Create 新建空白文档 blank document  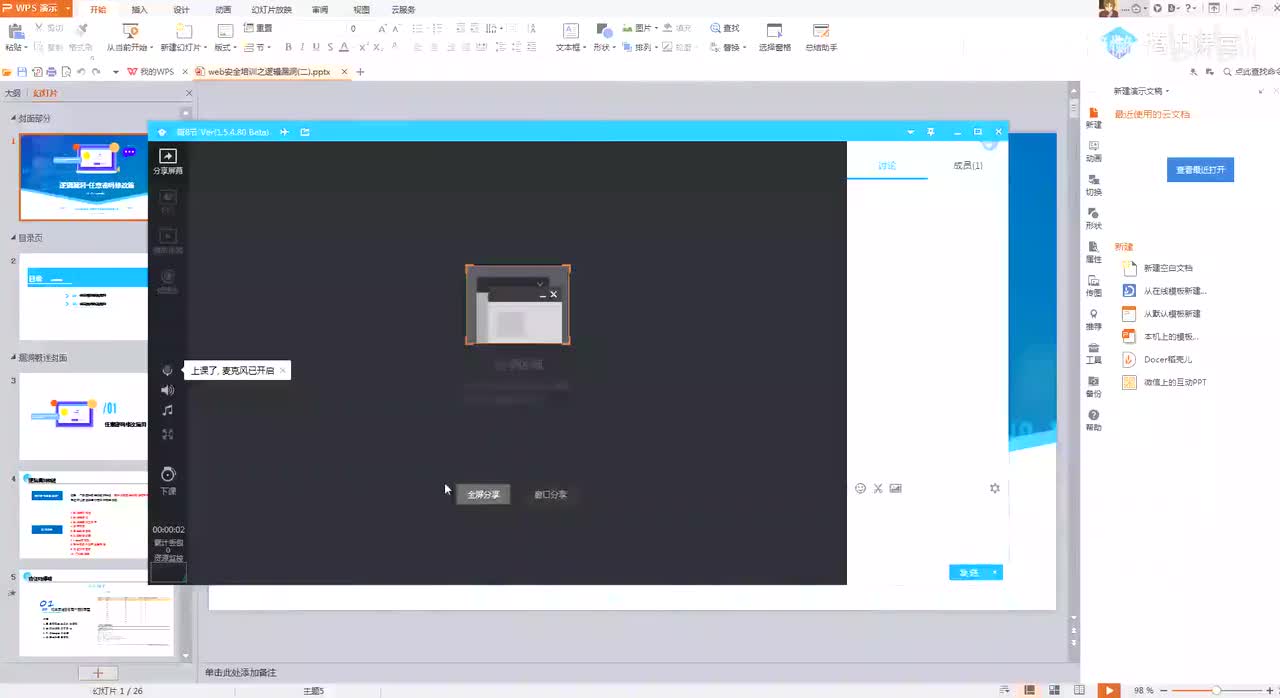(1157, 268)
